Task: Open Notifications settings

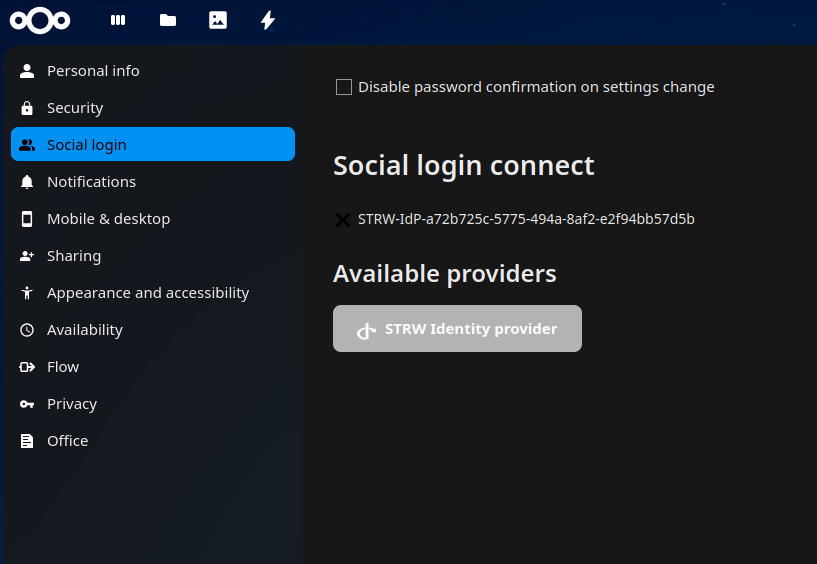Action: [x=91, y=182]
